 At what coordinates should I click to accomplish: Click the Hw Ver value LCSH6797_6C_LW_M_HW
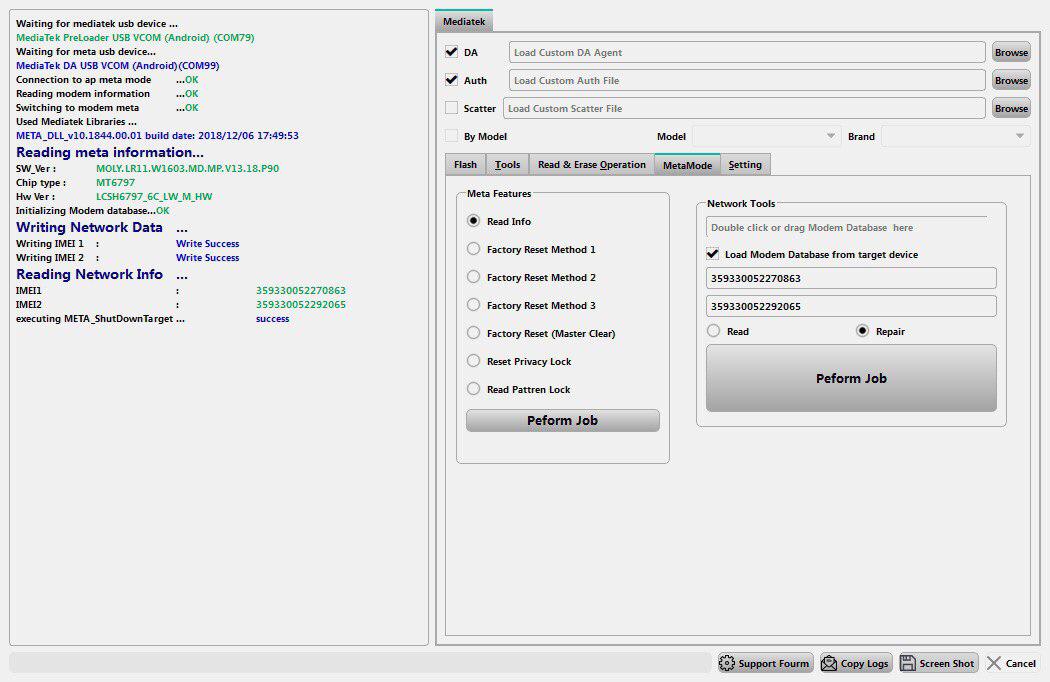click(154, 196)
